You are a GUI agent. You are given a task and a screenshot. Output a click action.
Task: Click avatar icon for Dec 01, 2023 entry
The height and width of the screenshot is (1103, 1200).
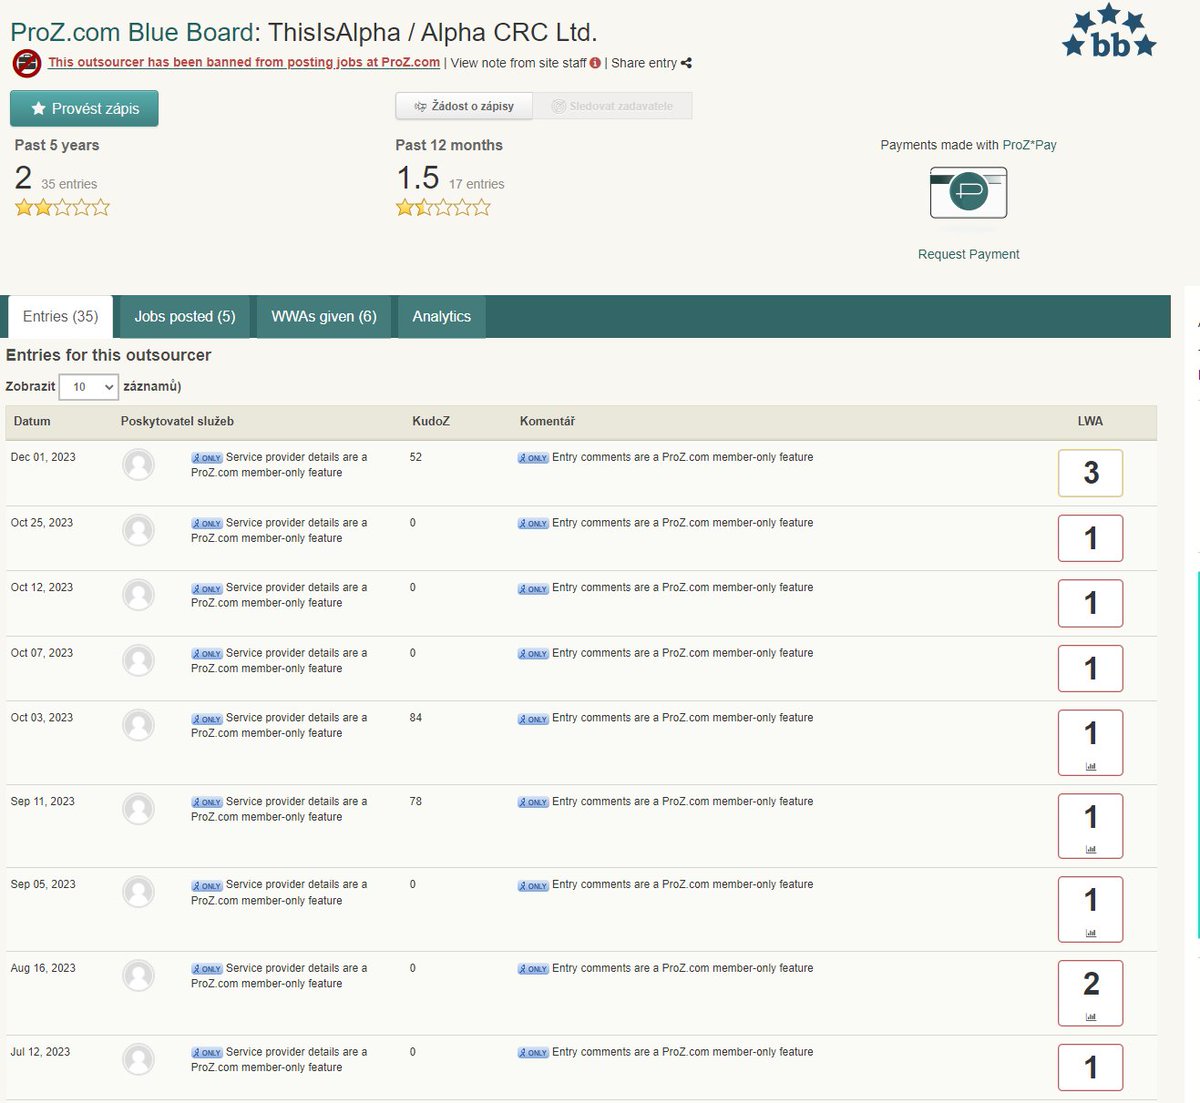point(138,465)
